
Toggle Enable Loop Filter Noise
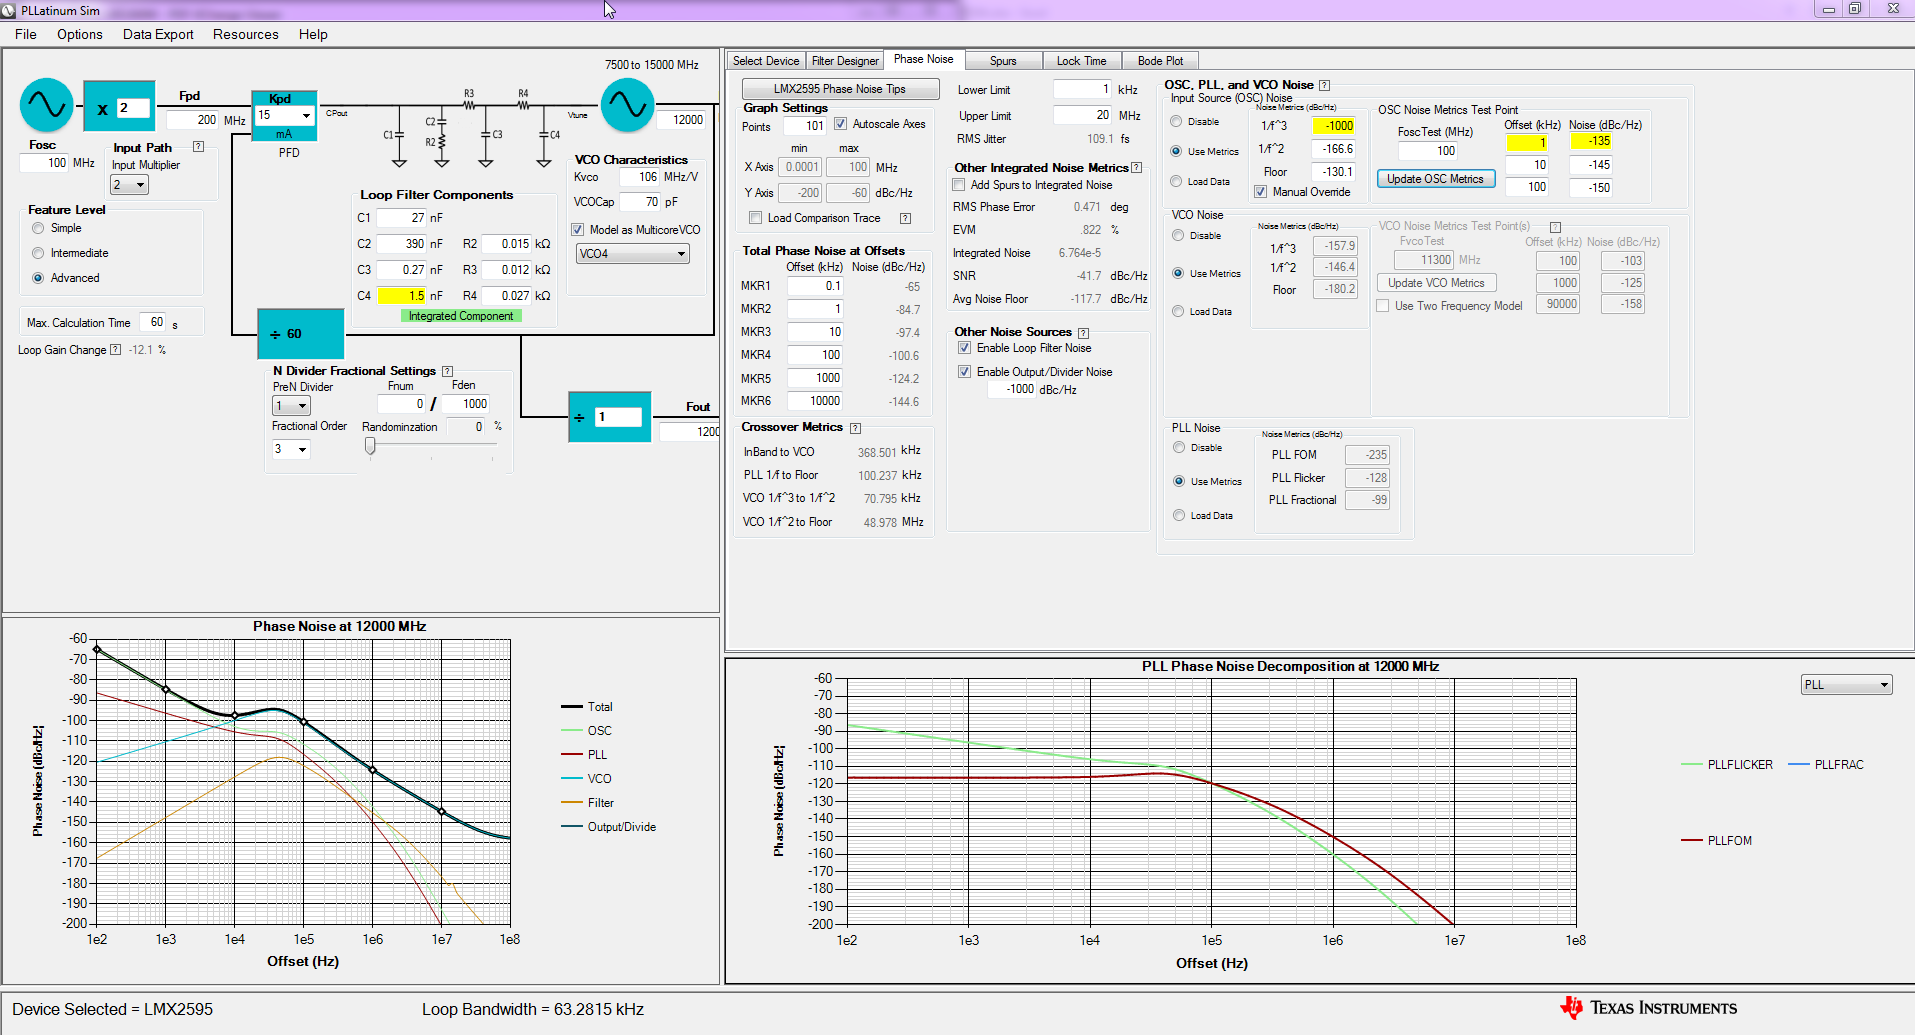point(965,348)
